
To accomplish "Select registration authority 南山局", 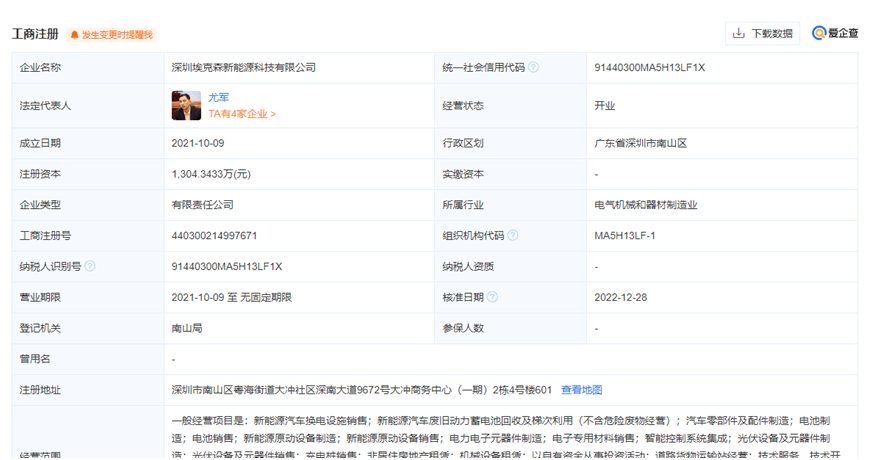I will [187, 328].
